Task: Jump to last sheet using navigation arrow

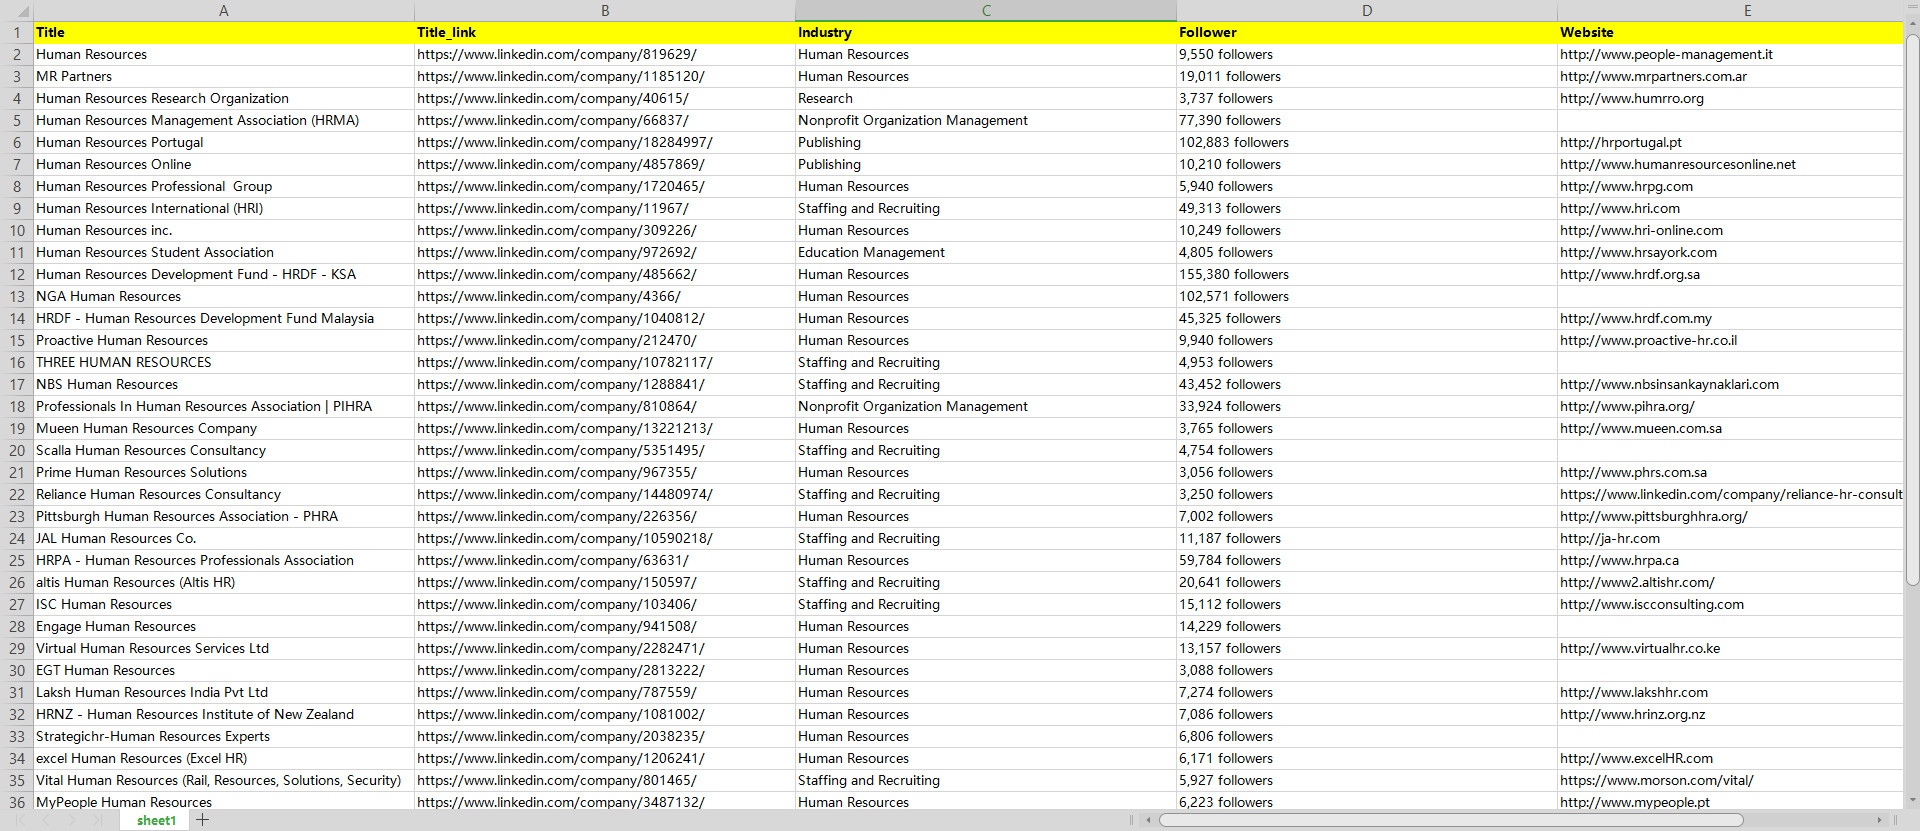Action: tap(97, 820)
